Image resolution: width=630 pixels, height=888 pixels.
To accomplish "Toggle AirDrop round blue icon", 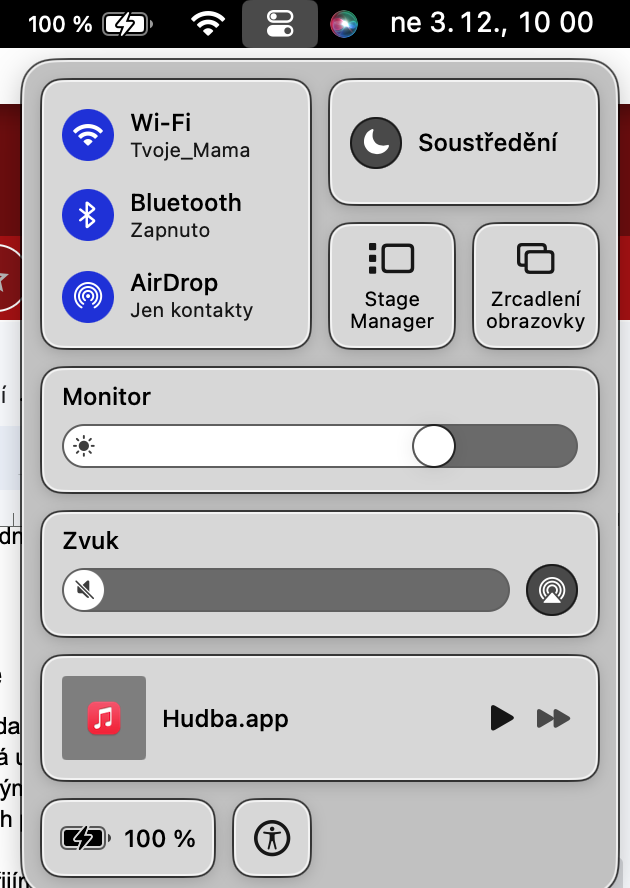I will click(x=88, y=297).
